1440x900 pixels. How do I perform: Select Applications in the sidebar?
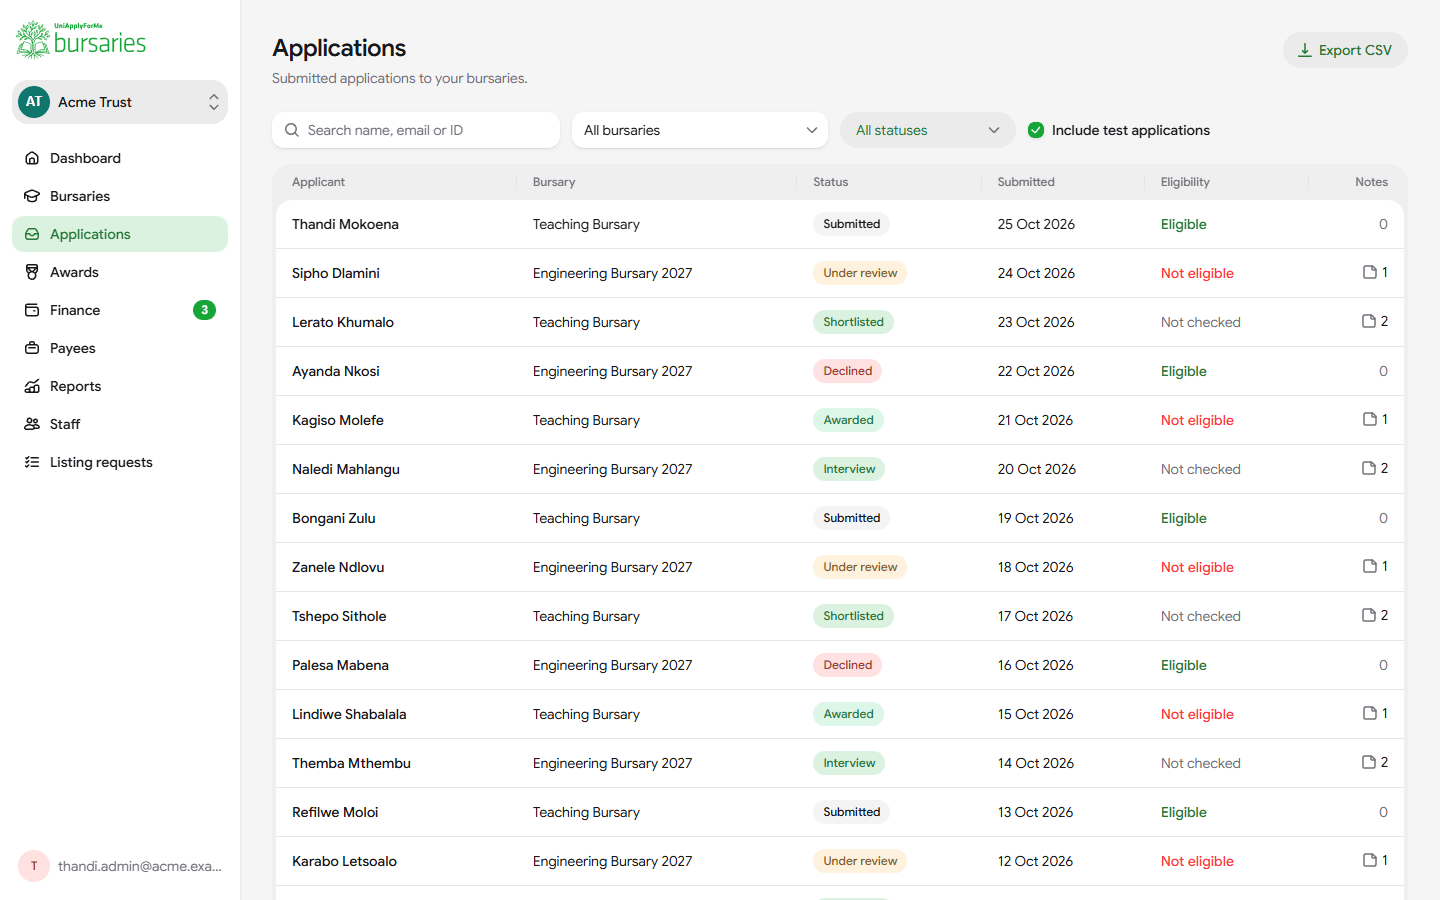pos(120,234)
